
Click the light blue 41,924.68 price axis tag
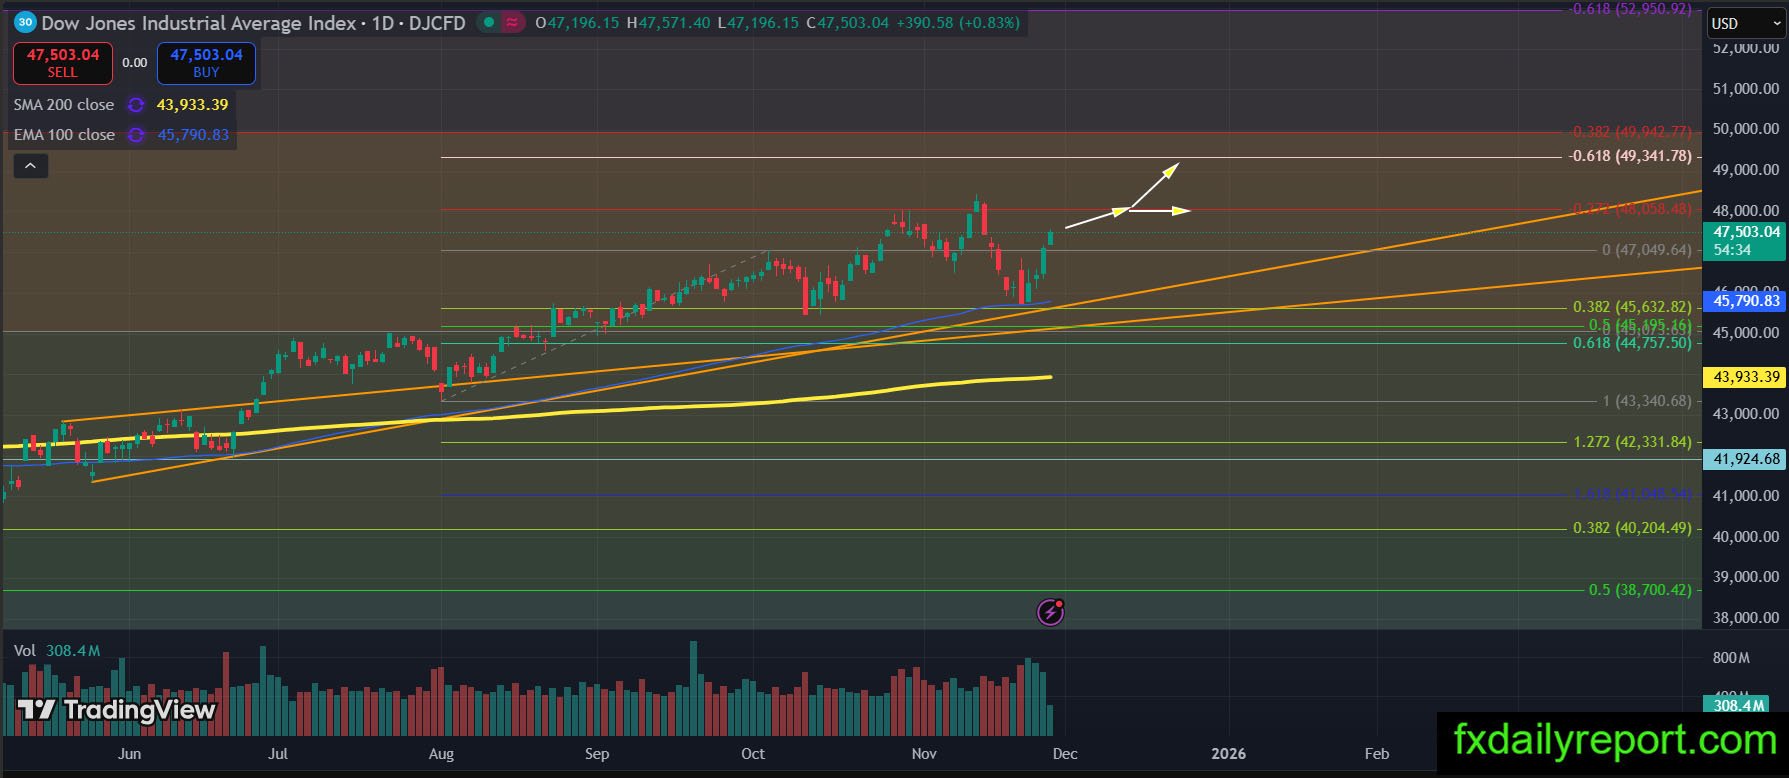pyautogui.click(x=1745, y=459)
